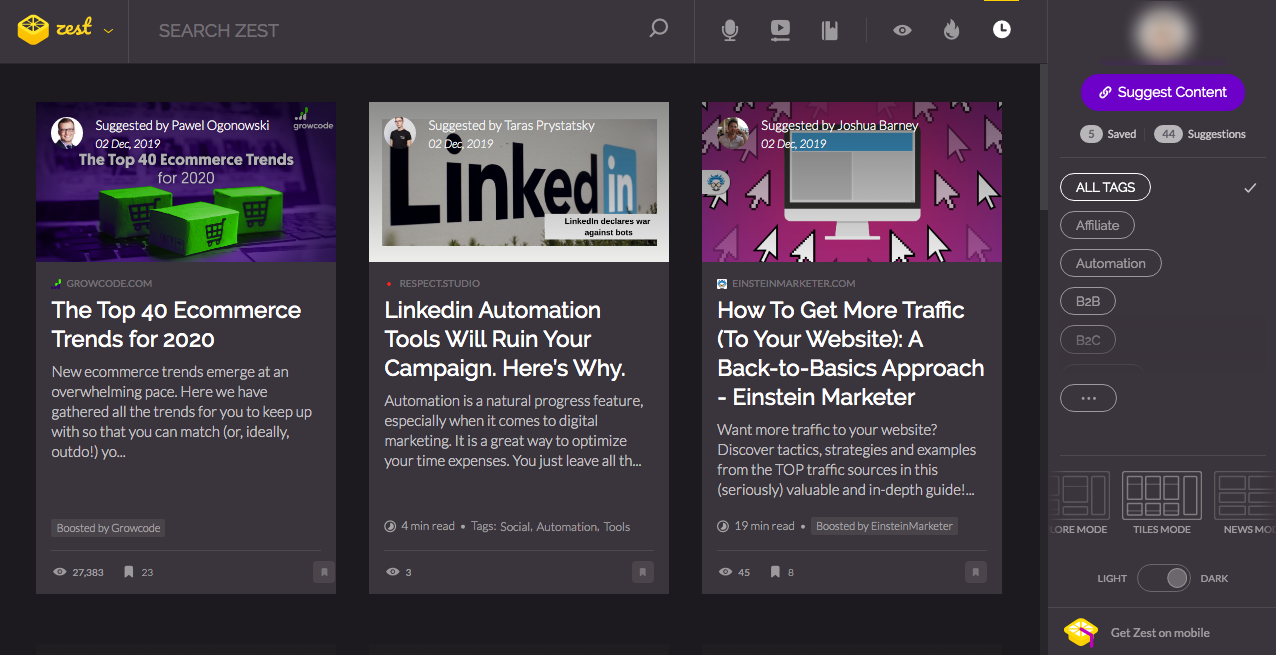Click the eye icon with 3 views

[x=392, y=572]
